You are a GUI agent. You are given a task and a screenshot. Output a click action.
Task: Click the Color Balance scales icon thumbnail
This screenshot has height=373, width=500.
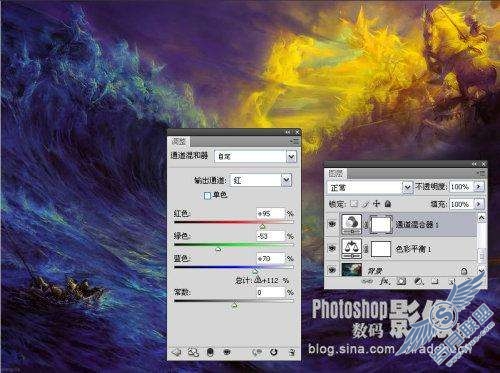(352, 248)
